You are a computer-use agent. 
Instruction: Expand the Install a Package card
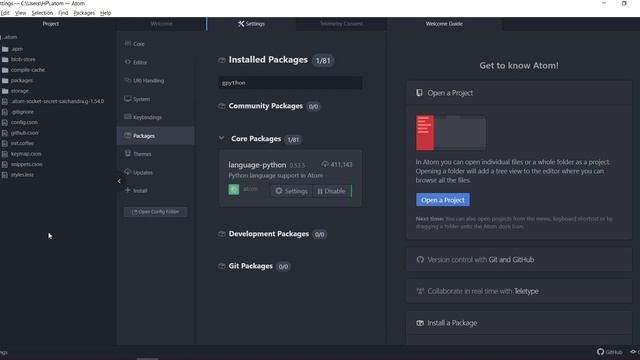click(519, 323)
